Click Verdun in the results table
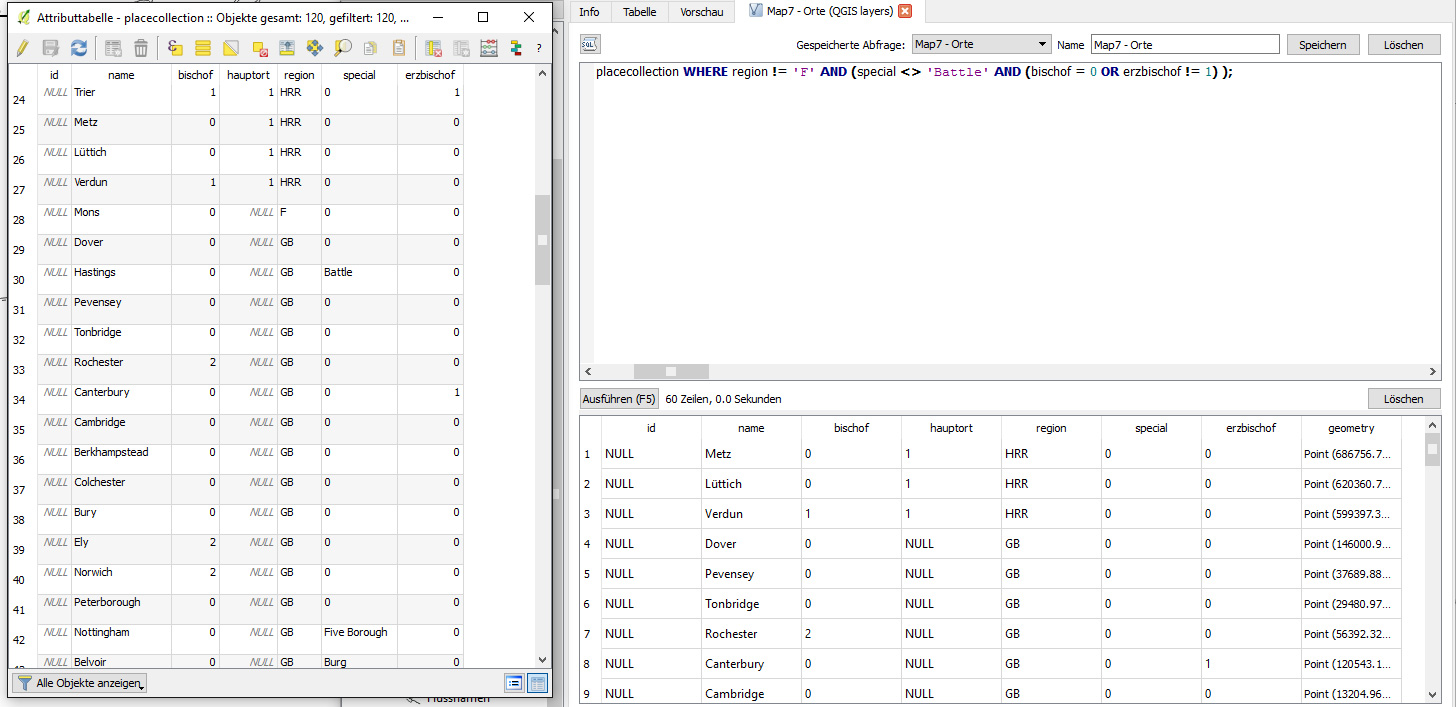1456x707 pixels. tap(751, 514)
